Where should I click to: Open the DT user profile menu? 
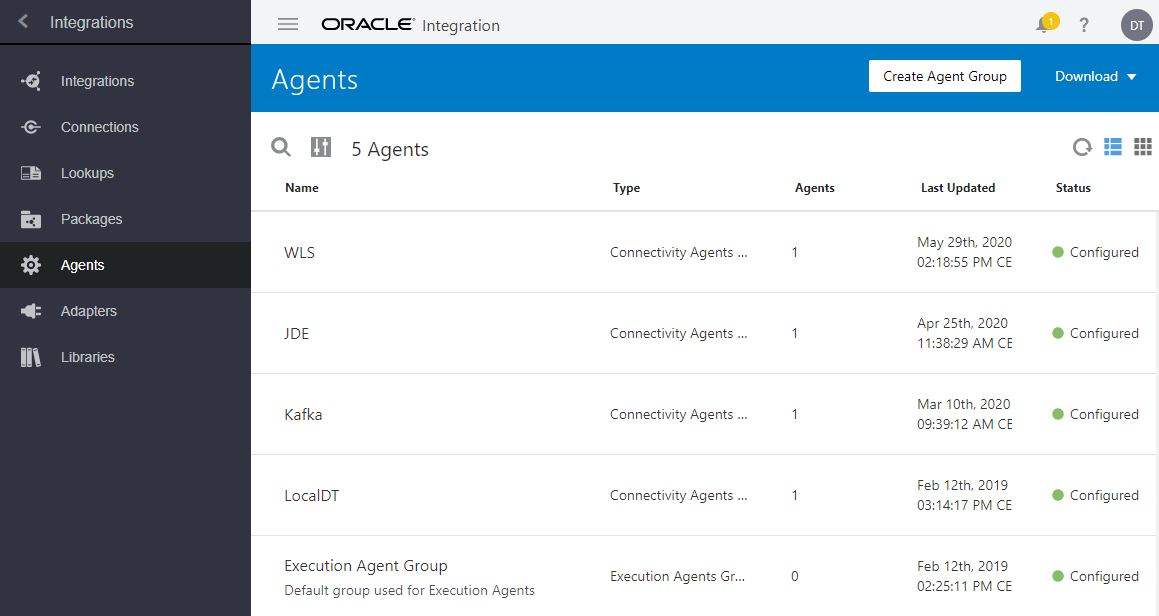(1136, 25)
